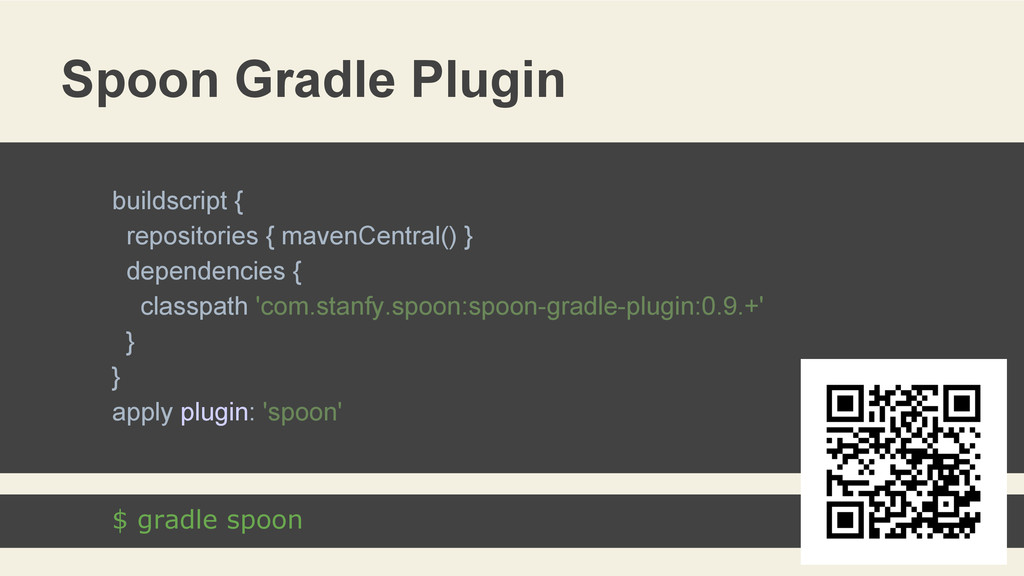Click the closing brace under classpath line
1024x576 pixels.
coord(130,341)
